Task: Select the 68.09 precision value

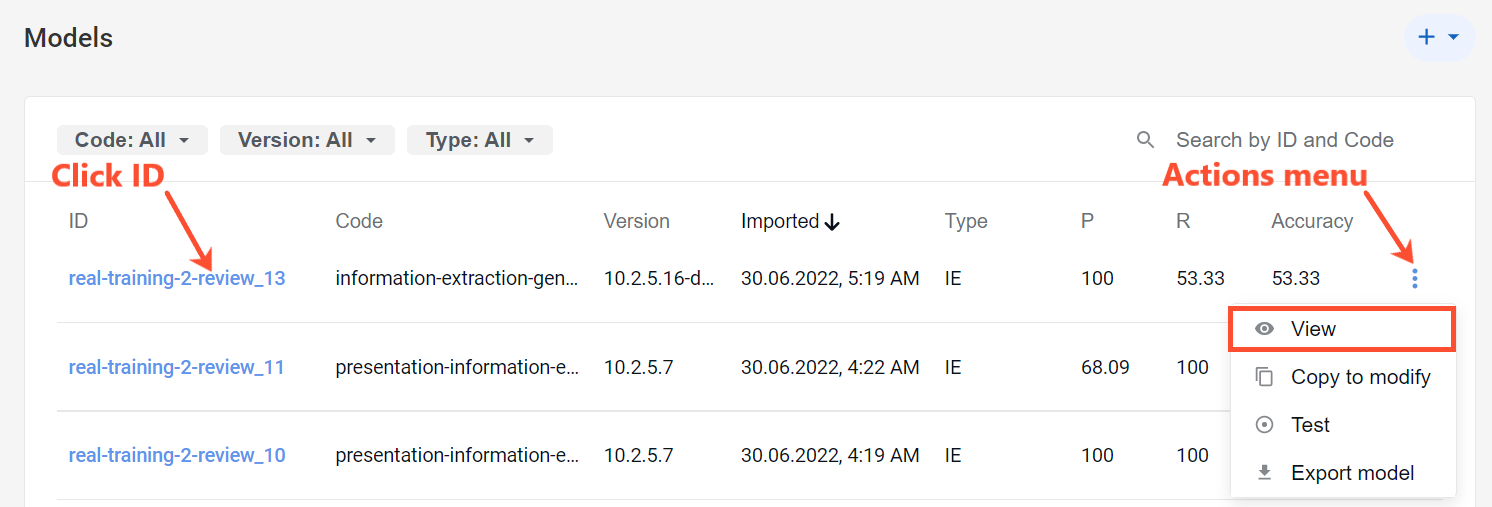Action: [x=1105, y=367]
